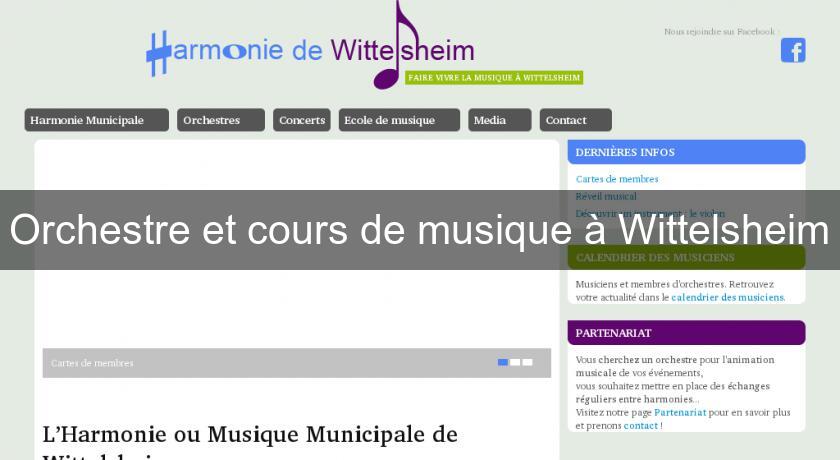Click the Orchestre et cours de musique banner
The width and height of the screenshot is (840, 460).
420,230
